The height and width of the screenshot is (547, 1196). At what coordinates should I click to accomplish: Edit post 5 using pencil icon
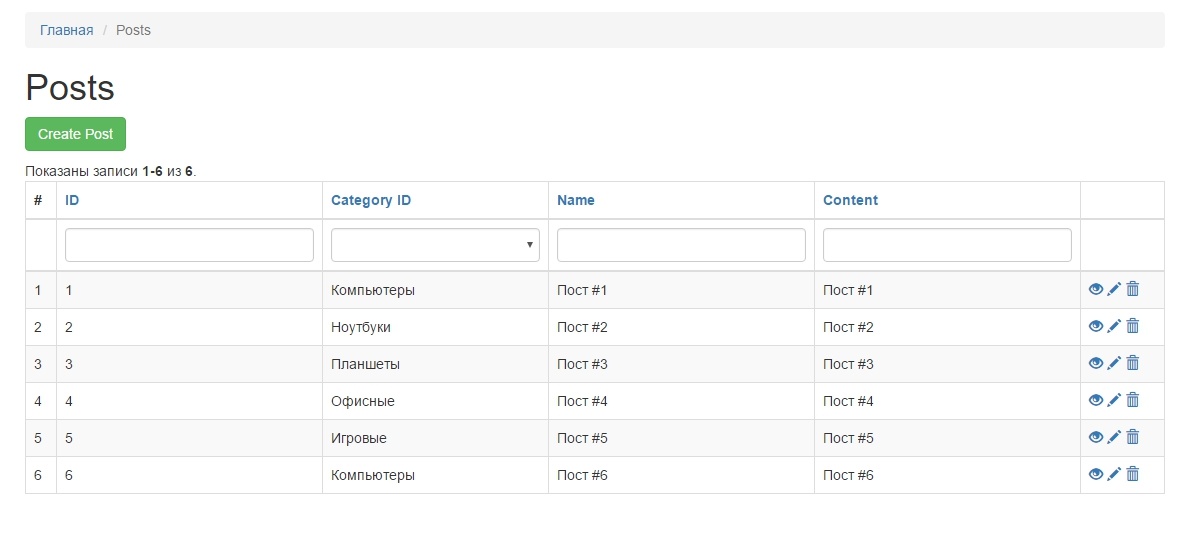[x=1114, y=437]
